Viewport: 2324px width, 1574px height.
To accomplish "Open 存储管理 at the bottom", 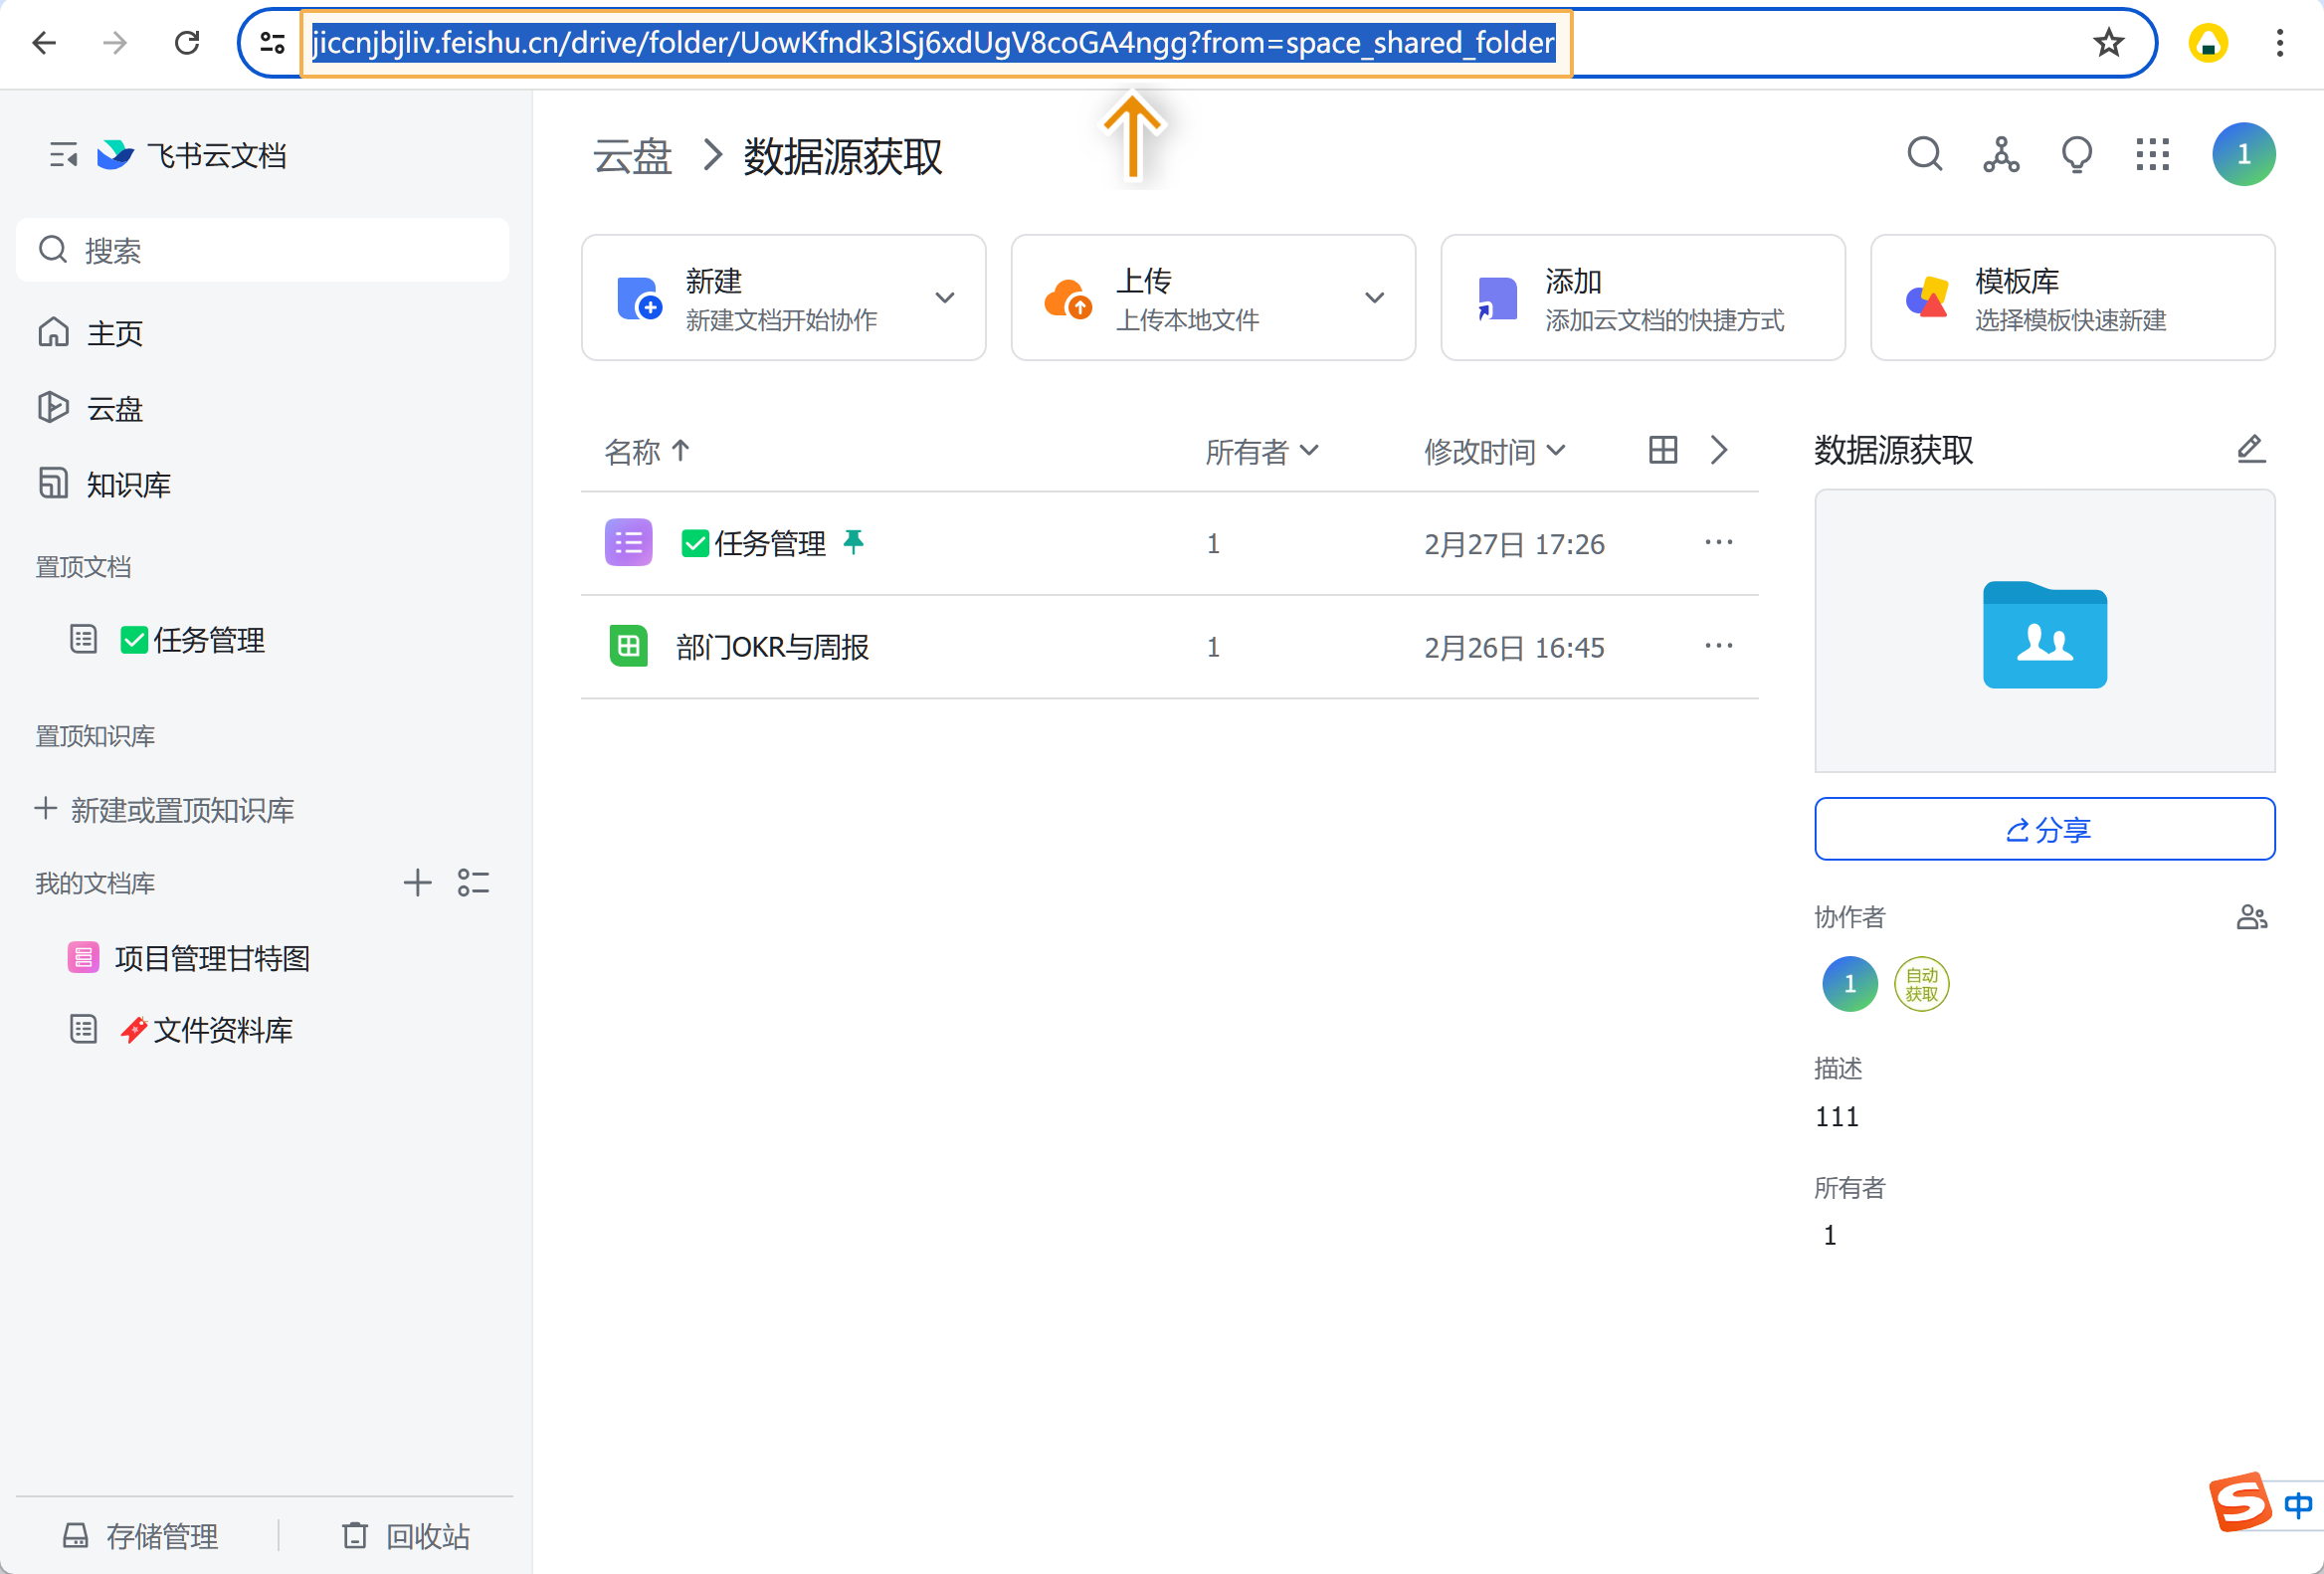I will [140, 1536].
